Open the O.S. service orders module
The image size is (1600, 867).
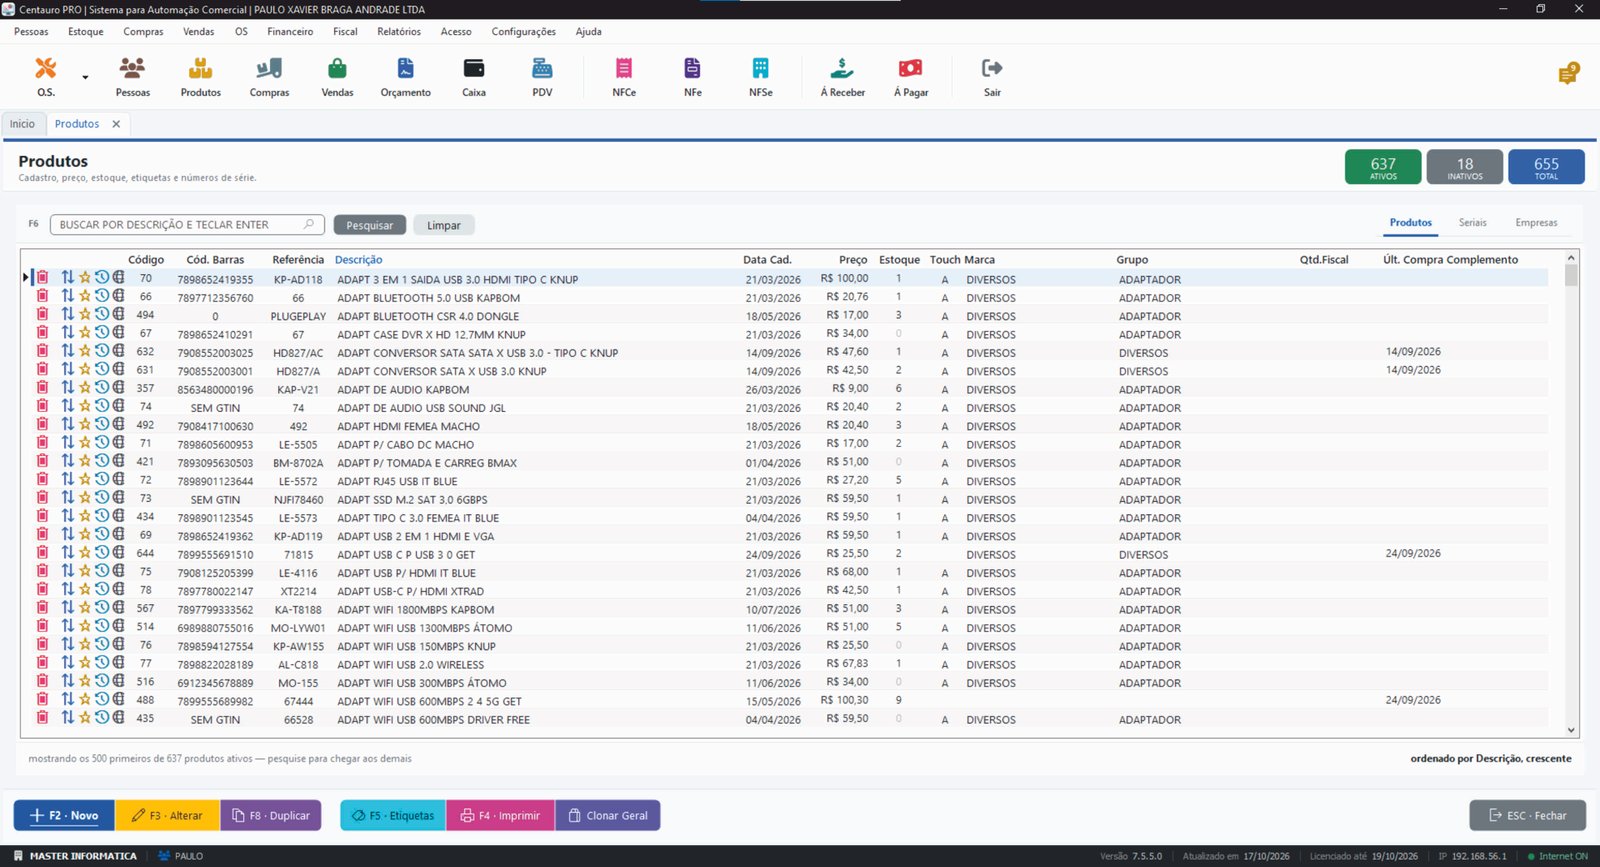[46, 77]
